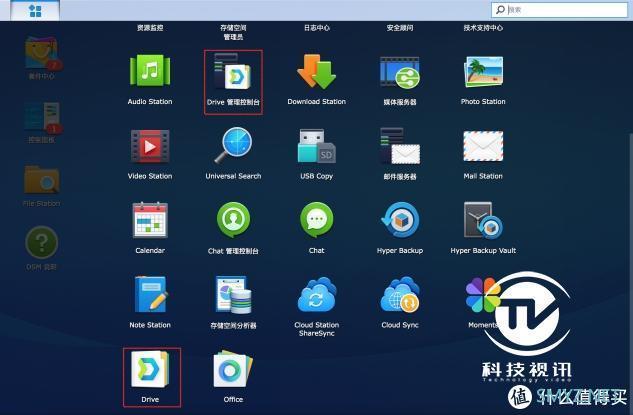Click the magnifier icon in search box
This screenshot has height=415, width=633.
coord(500,10)
